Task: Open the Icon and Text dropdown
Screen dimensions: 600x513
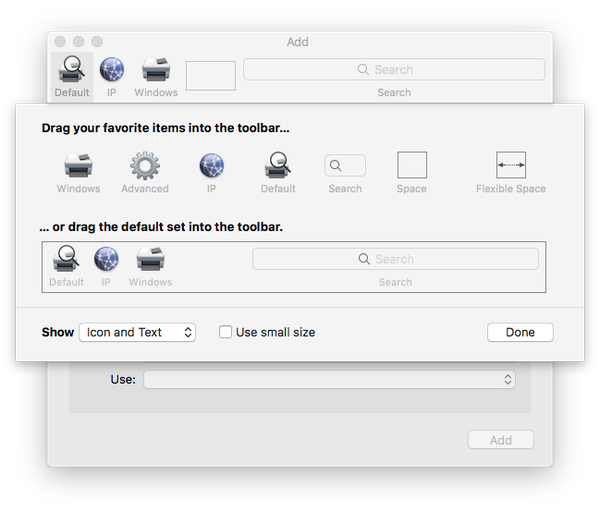Action: tap(137, 332)
